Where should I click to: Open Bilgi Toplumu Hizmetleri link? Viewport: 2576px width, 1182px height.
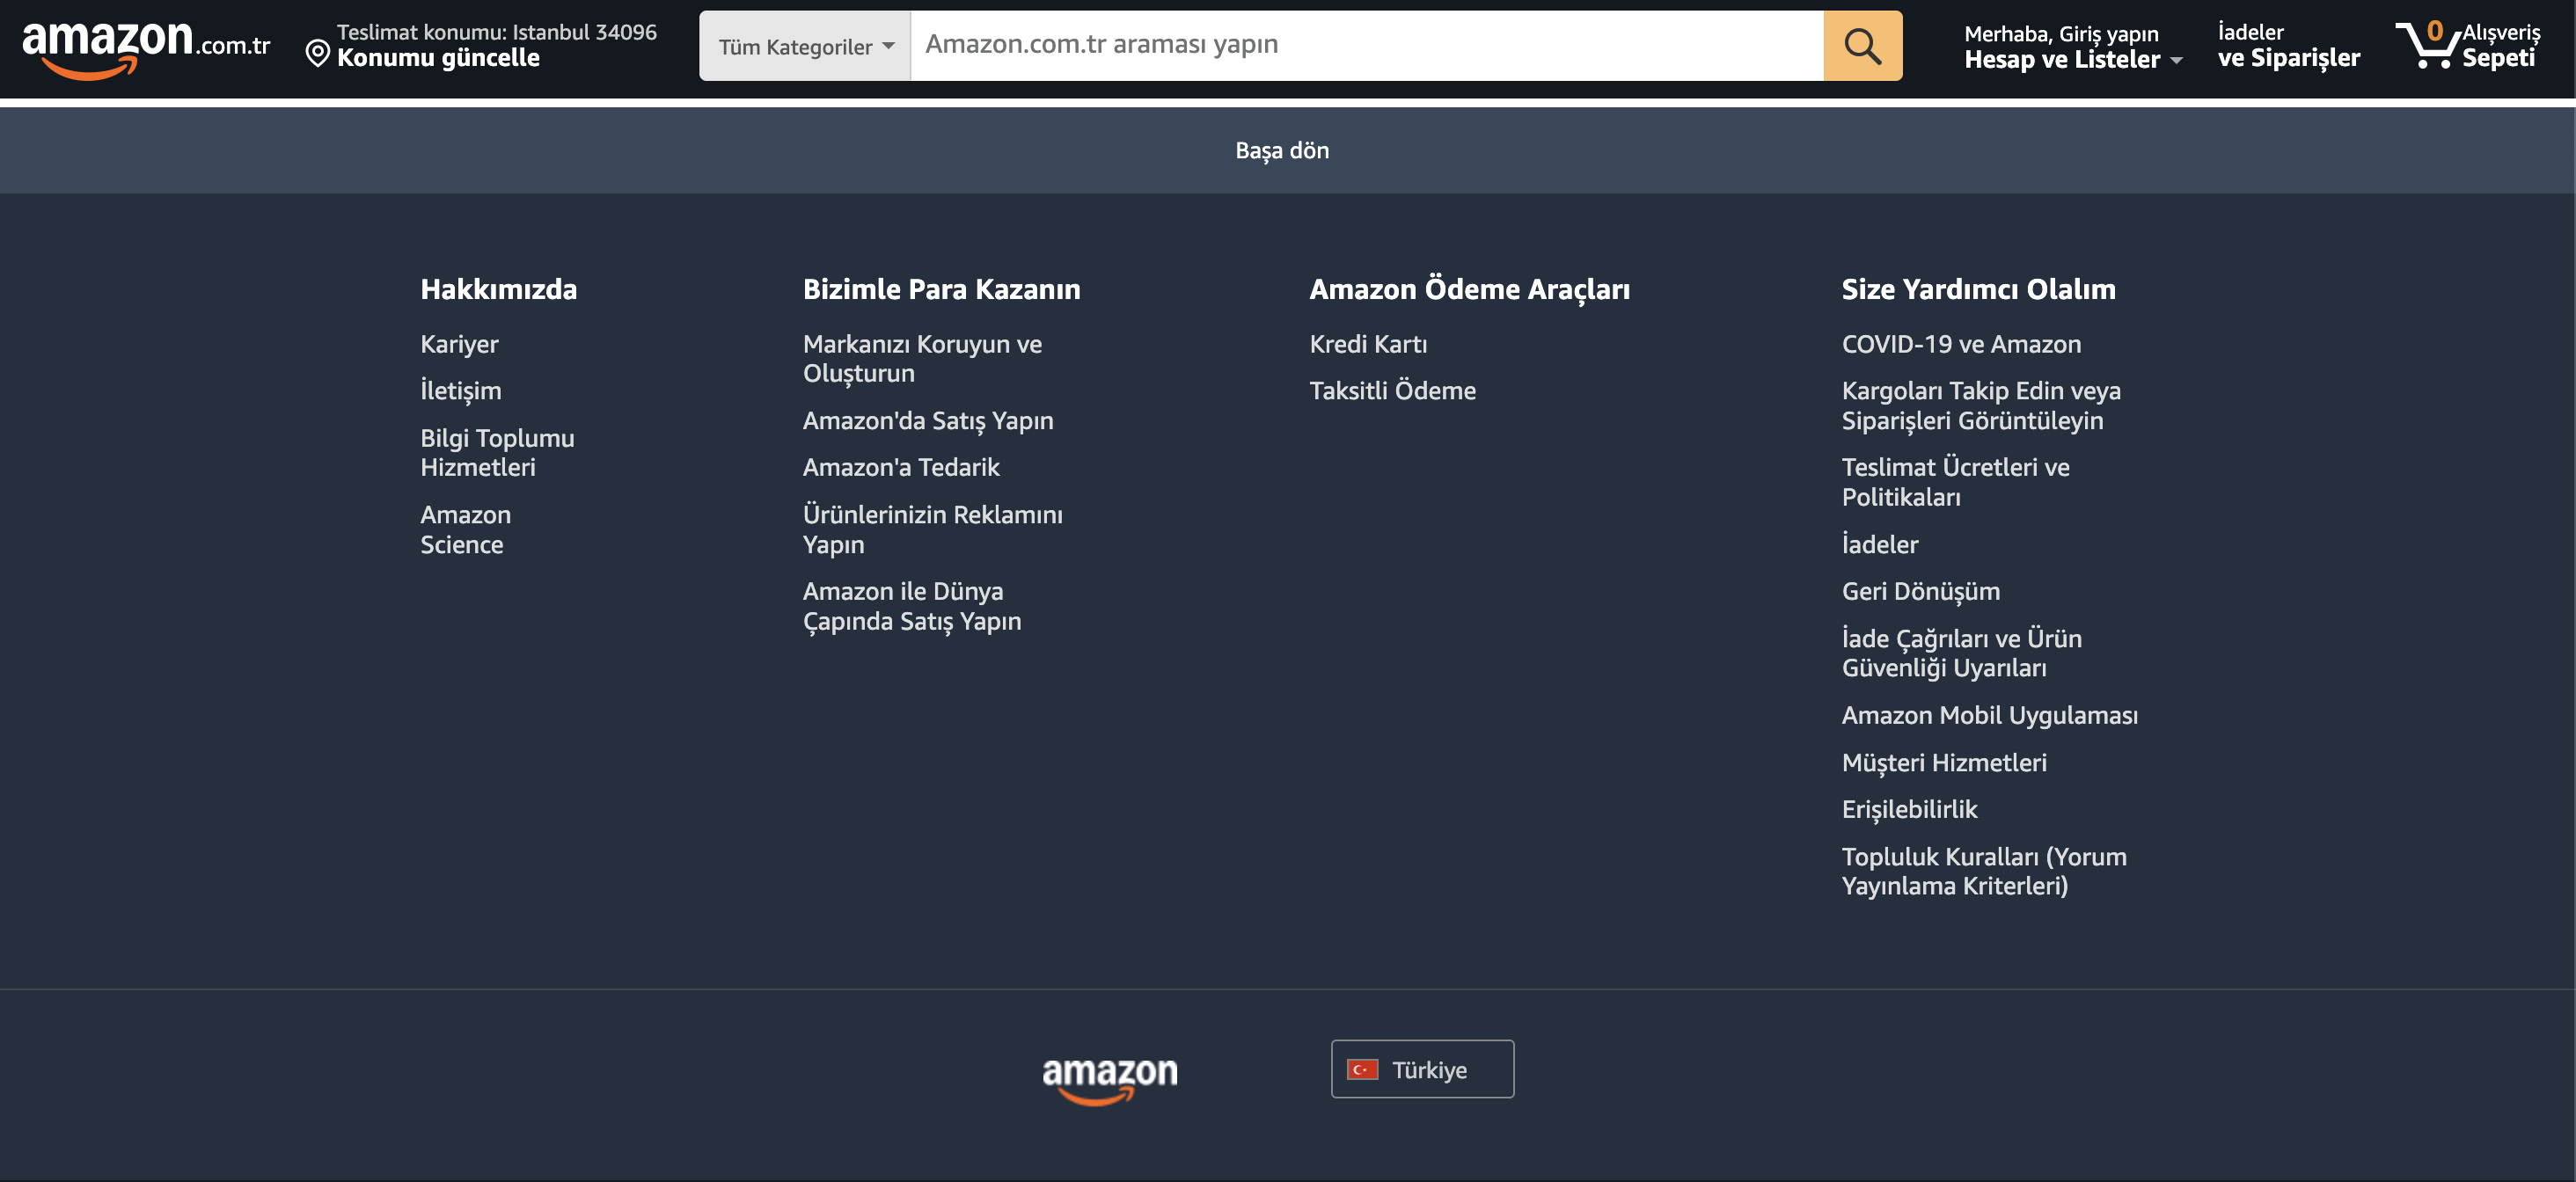497,452
